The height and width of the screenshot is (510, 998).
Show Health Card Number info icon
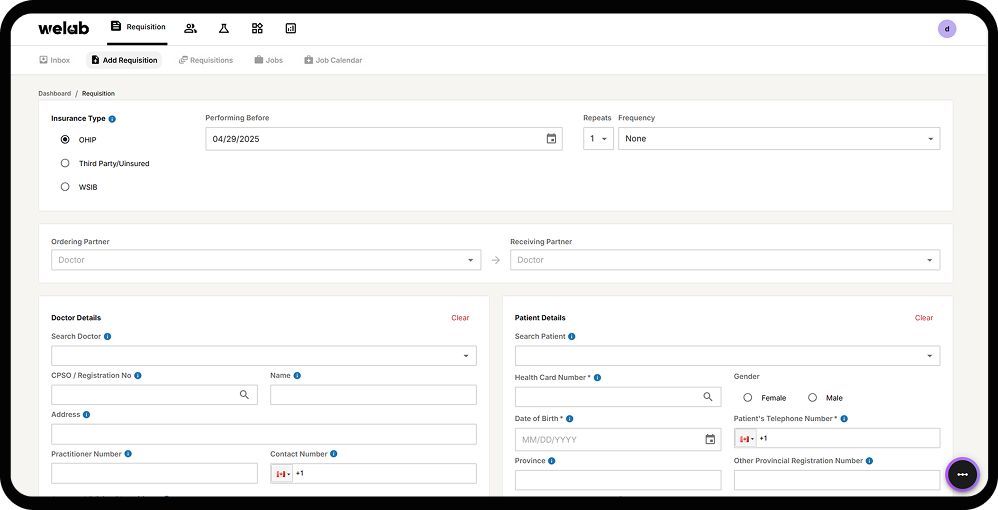click(x=597, y=378)
